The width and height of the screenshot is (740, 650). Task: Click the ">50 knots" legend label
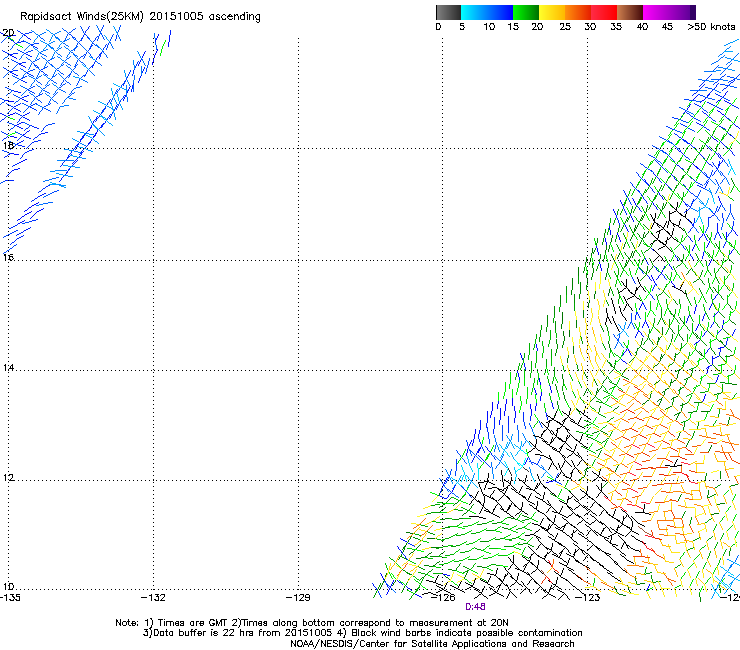tap(711, 27)
